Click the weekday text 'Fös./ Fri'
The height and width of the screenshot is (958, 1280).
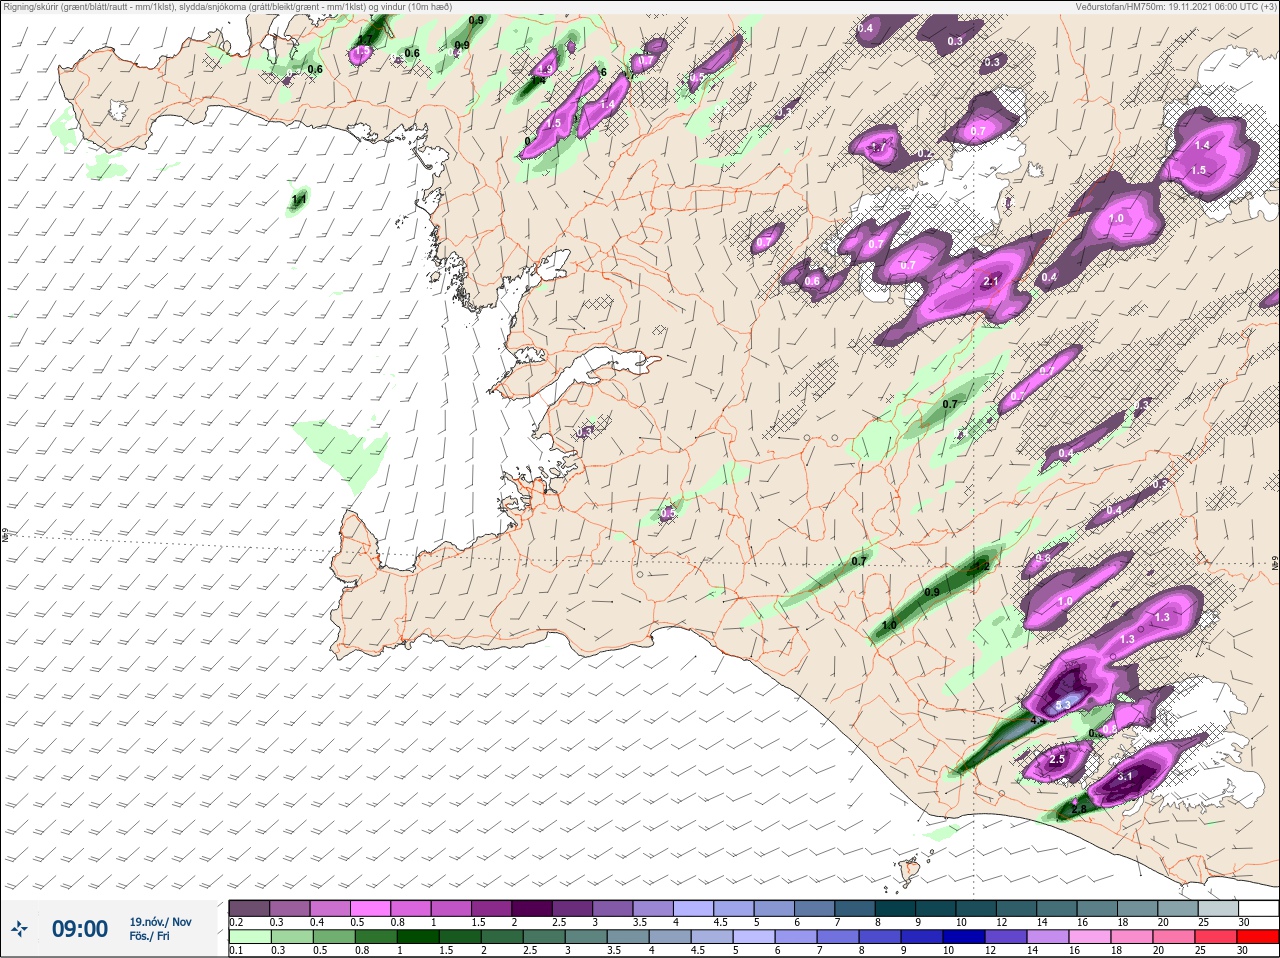(149, 937)
